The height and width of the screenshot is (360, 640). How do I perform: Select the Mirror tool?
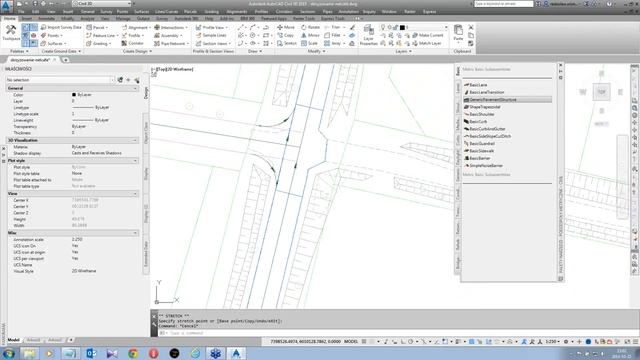311,36
